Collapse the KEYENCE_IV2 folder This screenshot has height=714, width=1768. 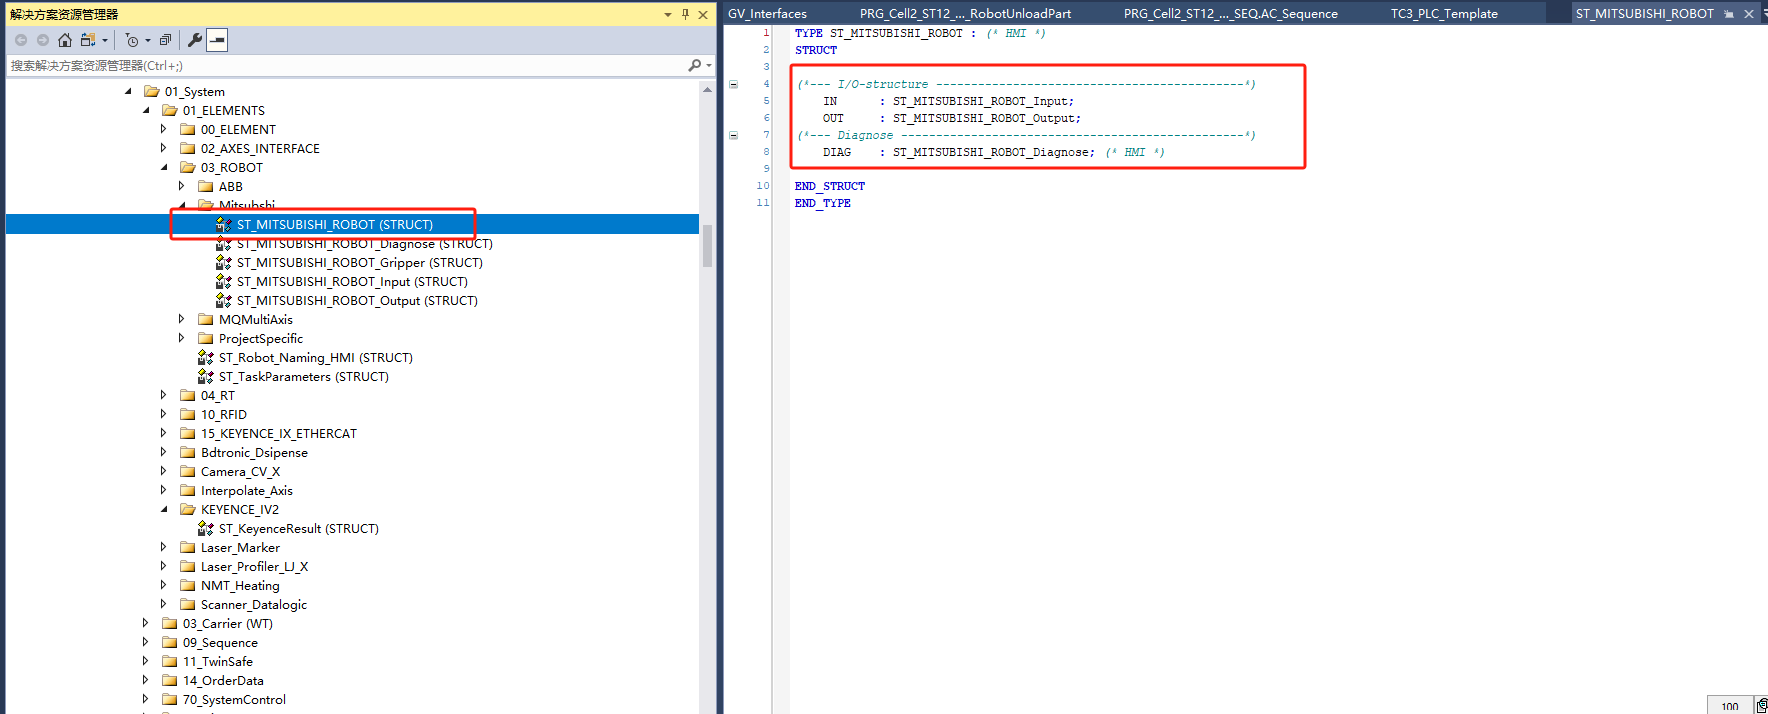[164, 509]
